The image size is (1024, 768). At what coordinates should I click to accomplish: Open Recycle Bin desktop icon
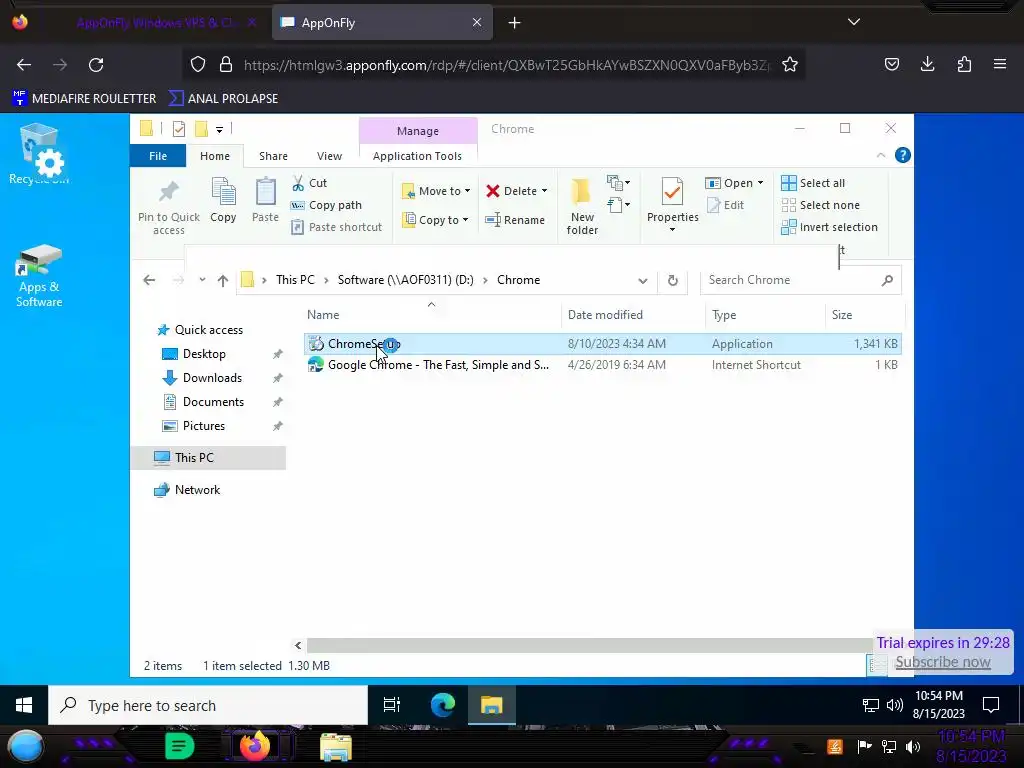coord(39,154)
